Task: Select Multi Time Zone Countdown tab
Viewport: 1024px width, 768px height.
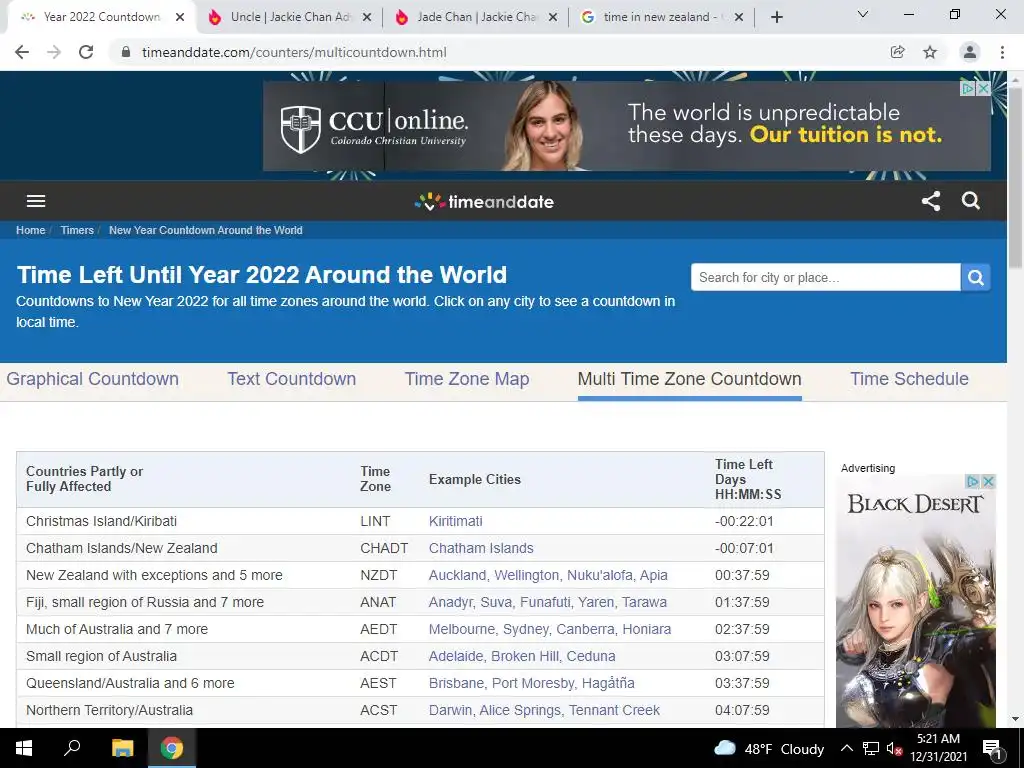Action: pyautogui.click(x=690, y=379)
